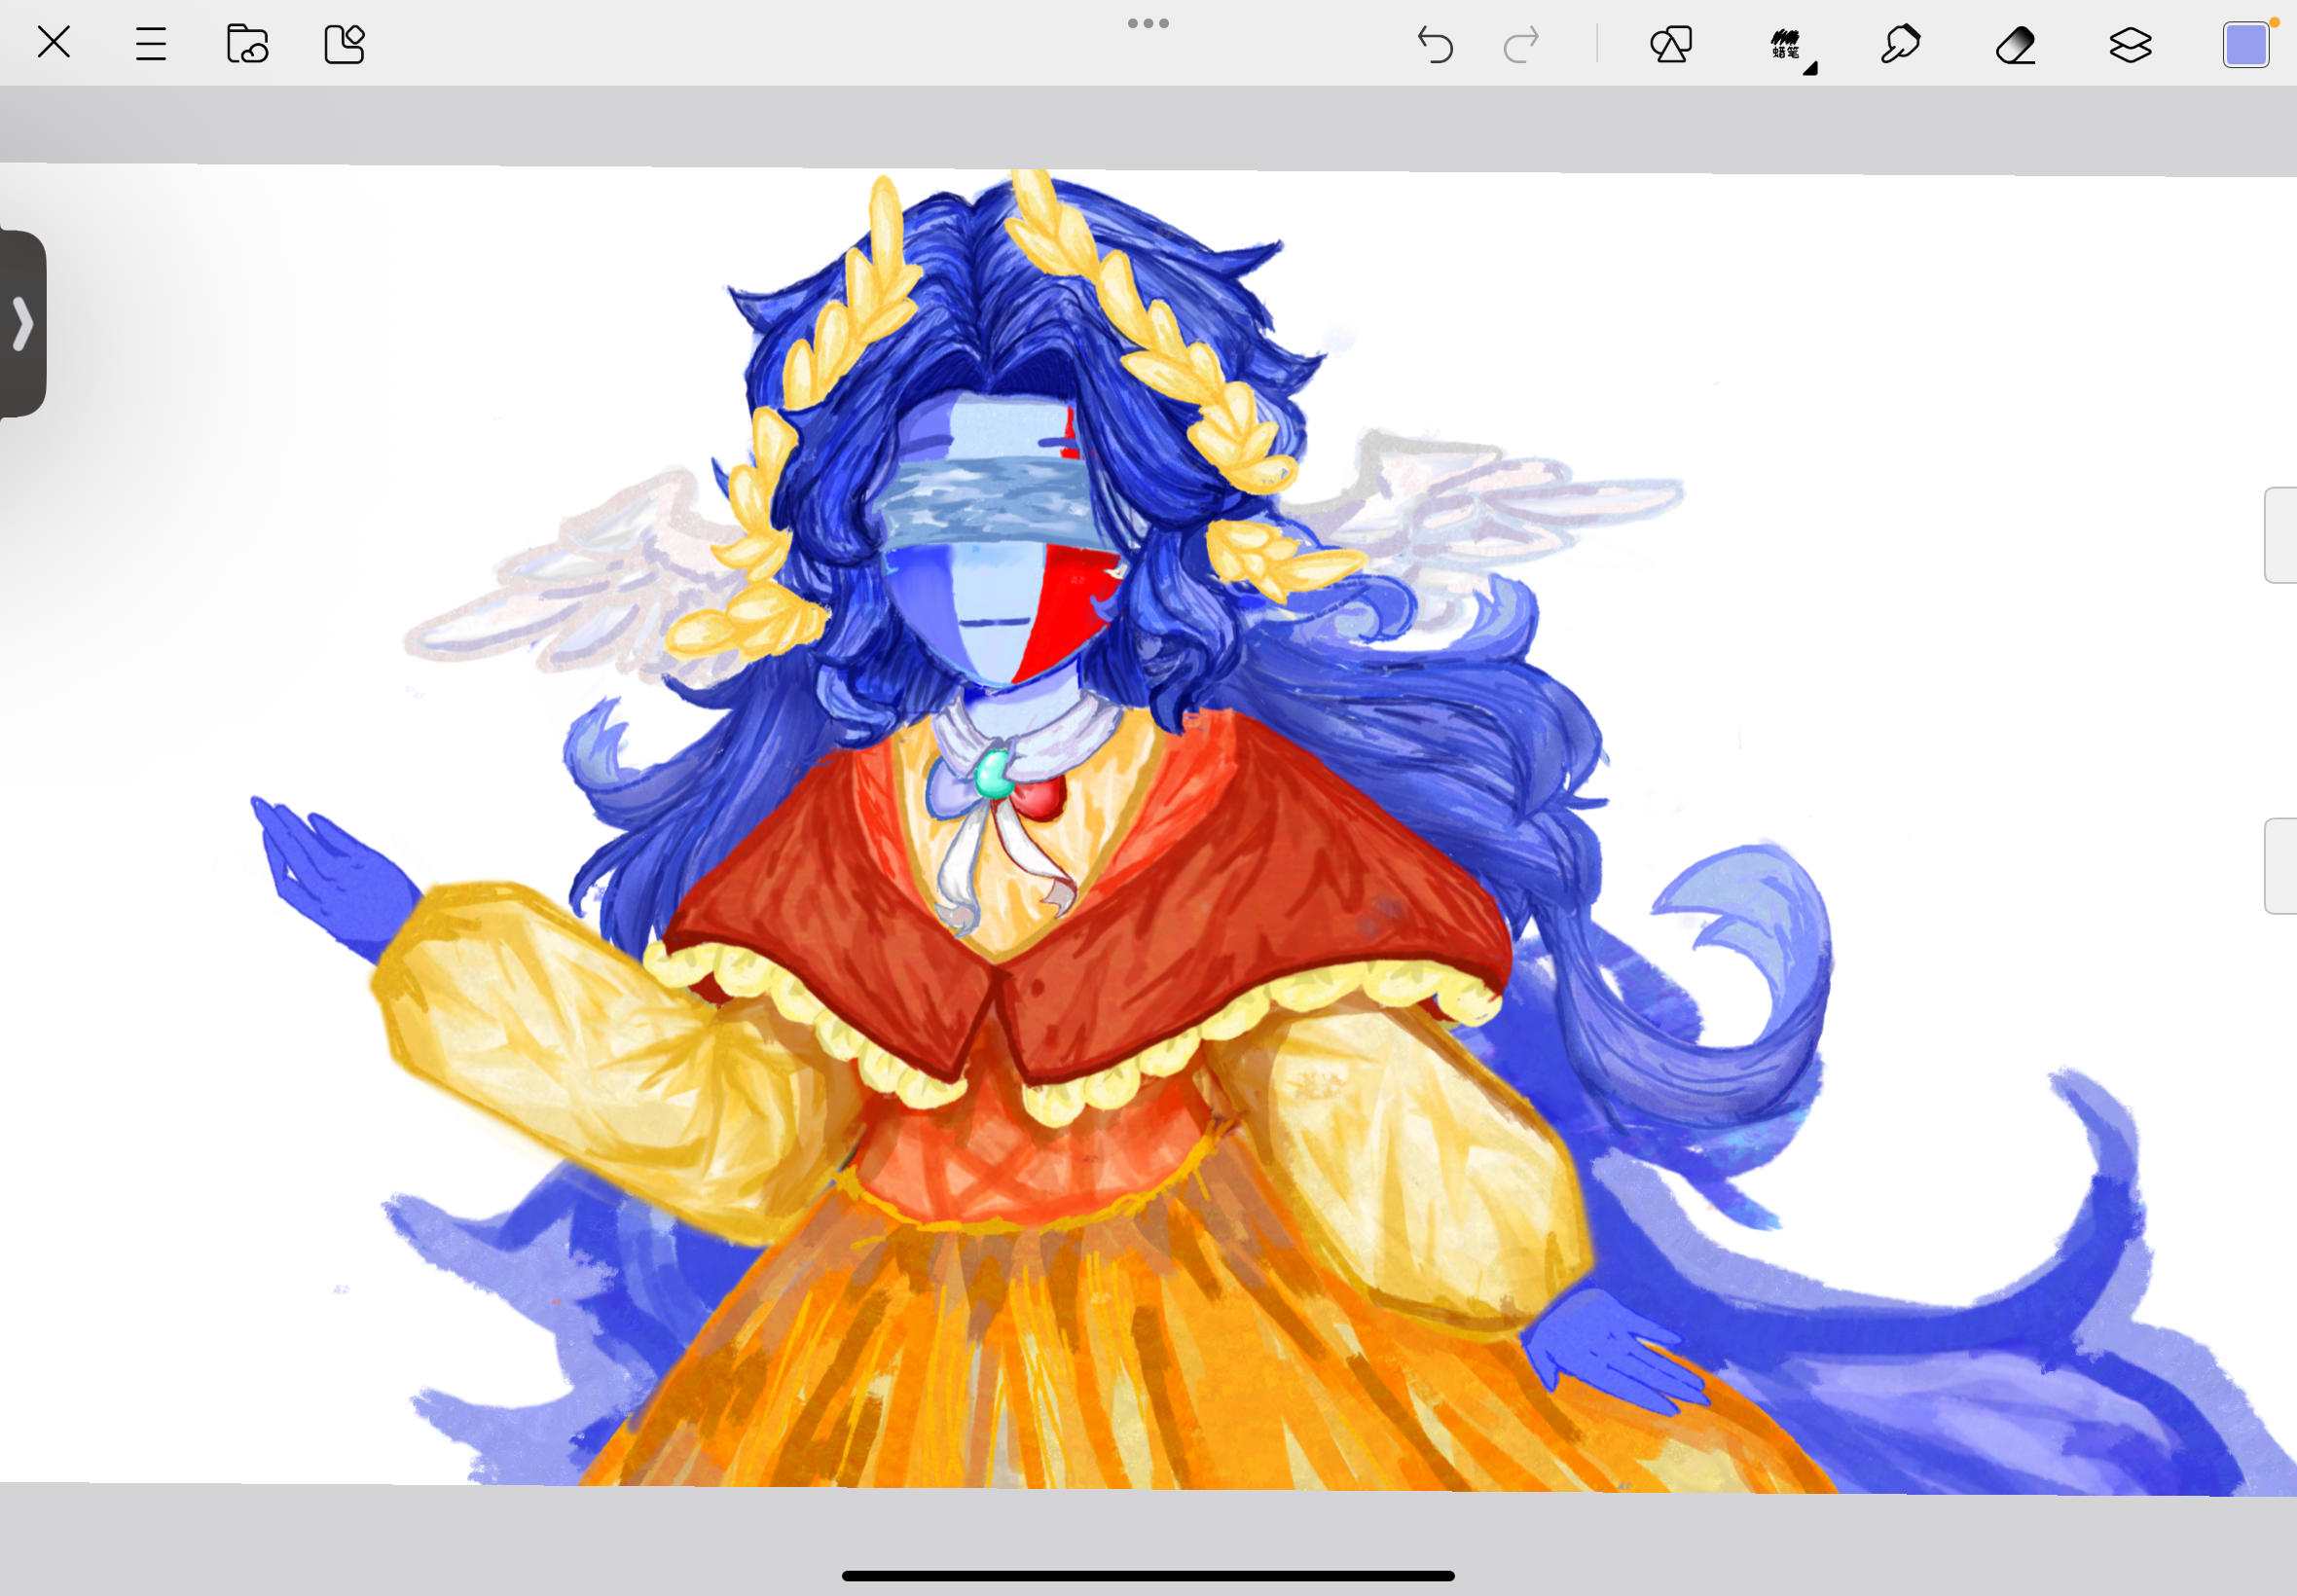
Task: Open the shapes tool
Action: [1670, 44]
